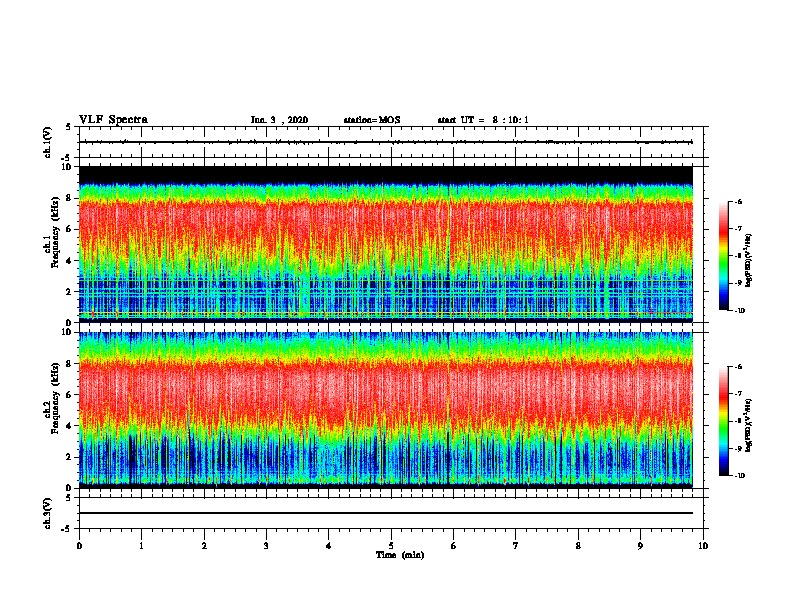Click the "5" tick label on time axis
The height and width of the screenshot is (612, 792).
pyautogui.click(x=391, y=545)
